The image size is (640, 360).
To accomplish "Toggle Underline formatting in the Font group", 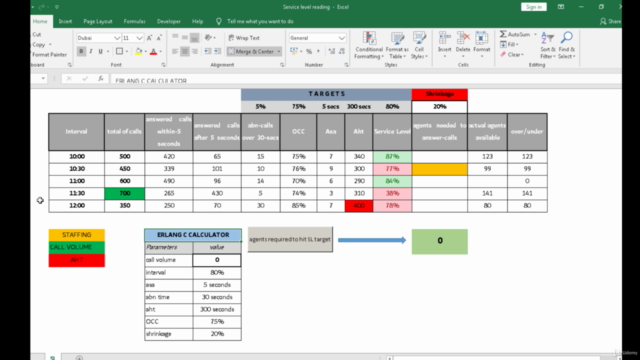I will [100, 51].
